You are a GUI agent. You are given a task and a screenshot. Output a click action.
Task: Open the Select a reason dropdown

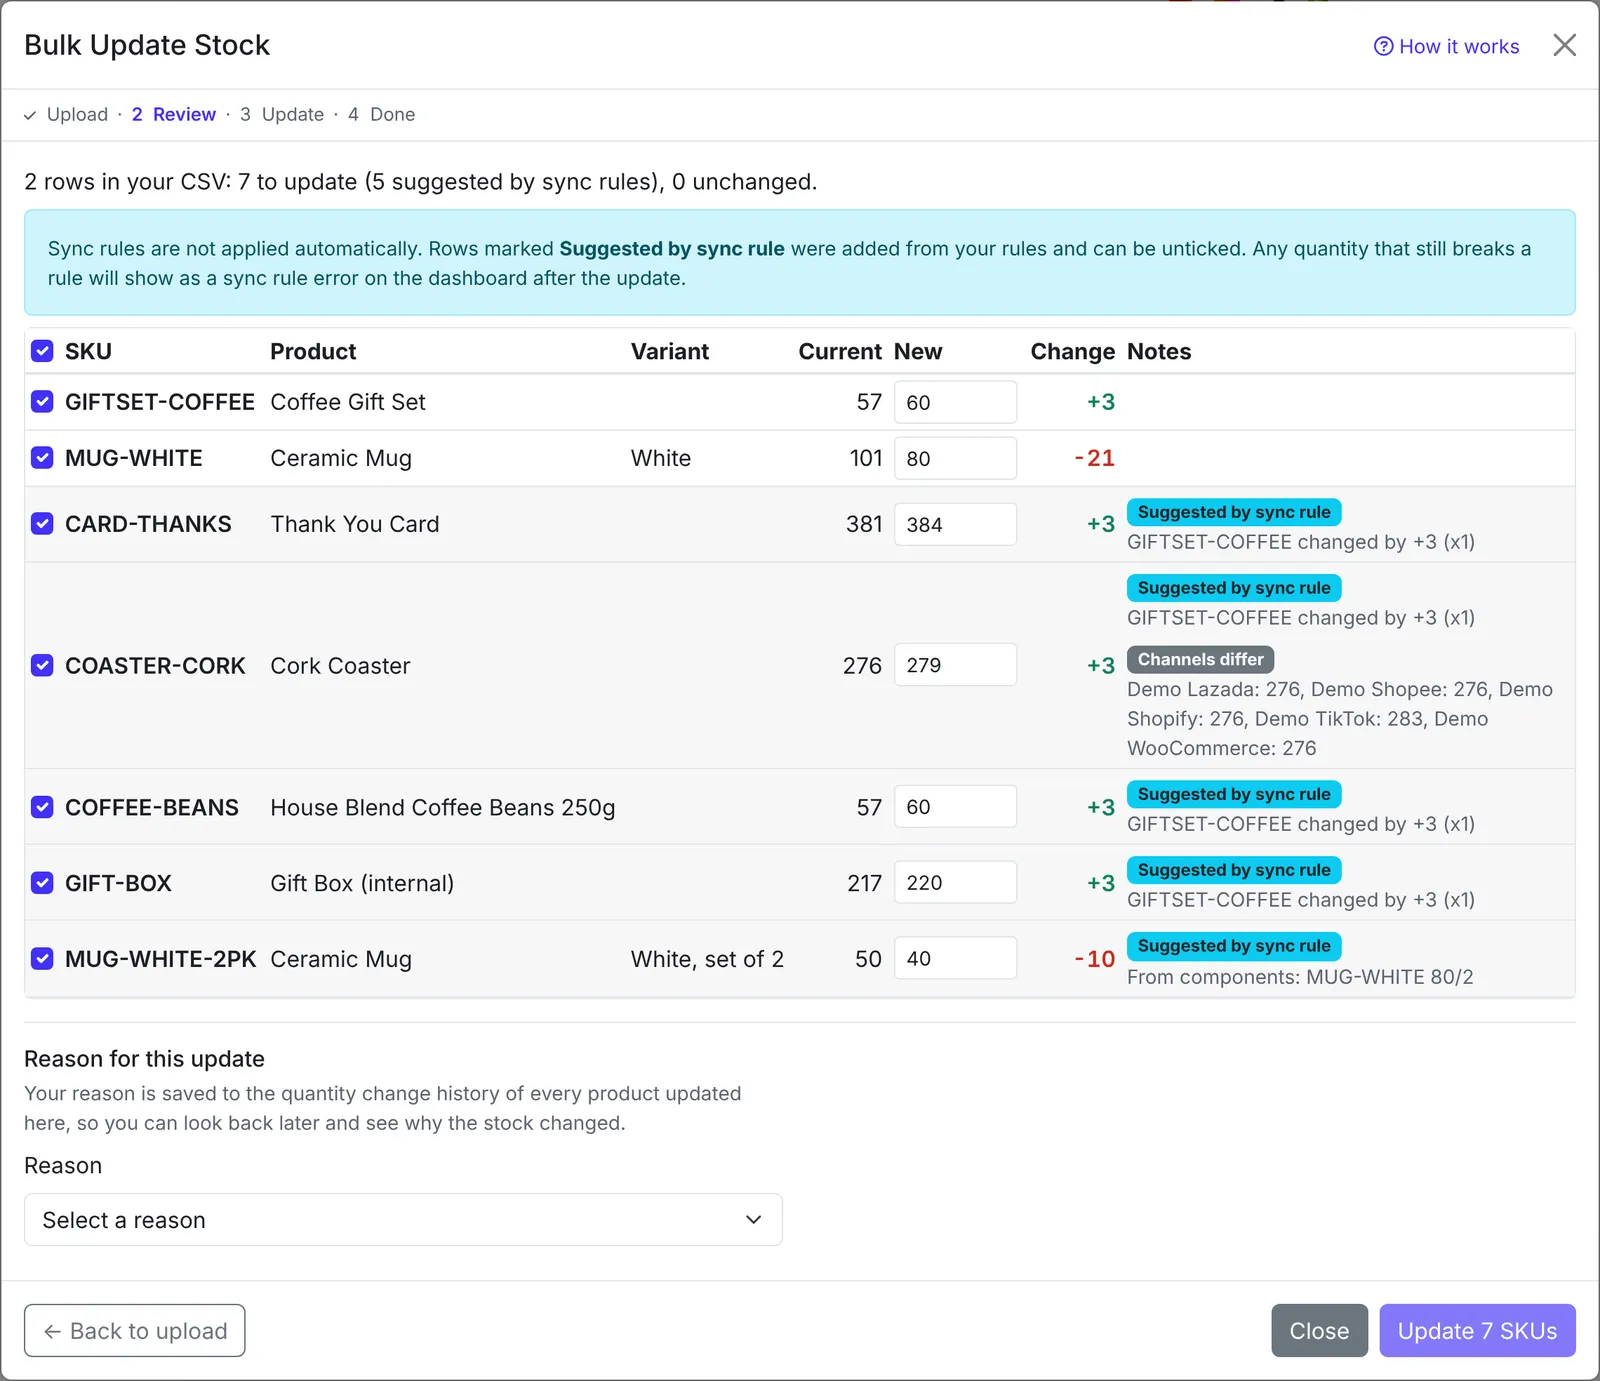(x=403, y=1220)
